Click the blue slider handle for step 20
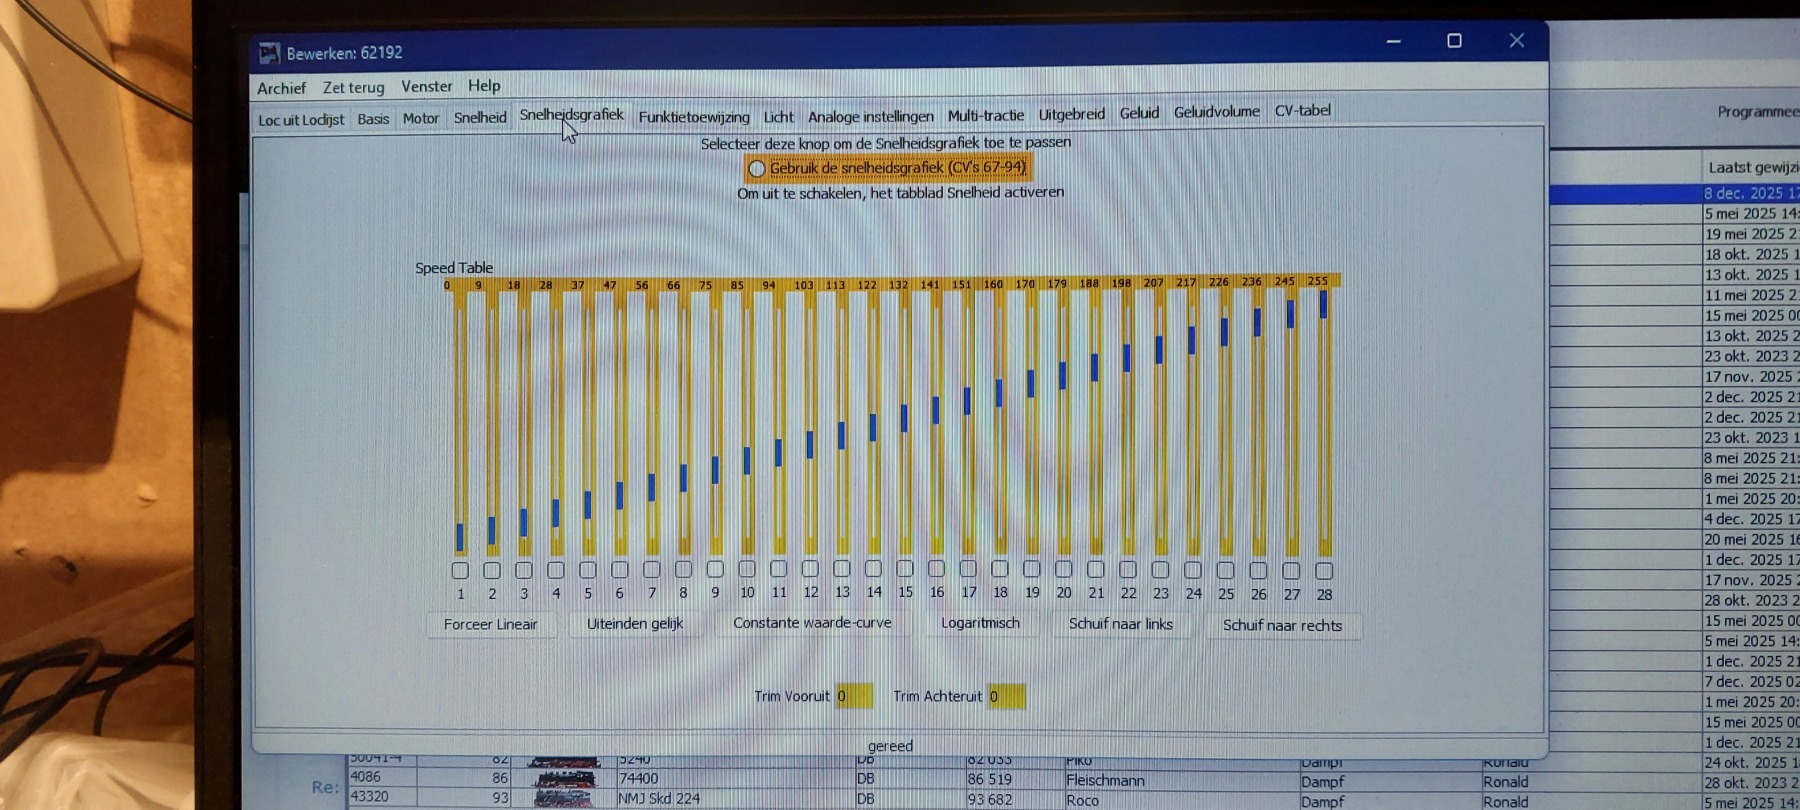The width and height of the screenshot is (1800, 810). point(1063,375)
